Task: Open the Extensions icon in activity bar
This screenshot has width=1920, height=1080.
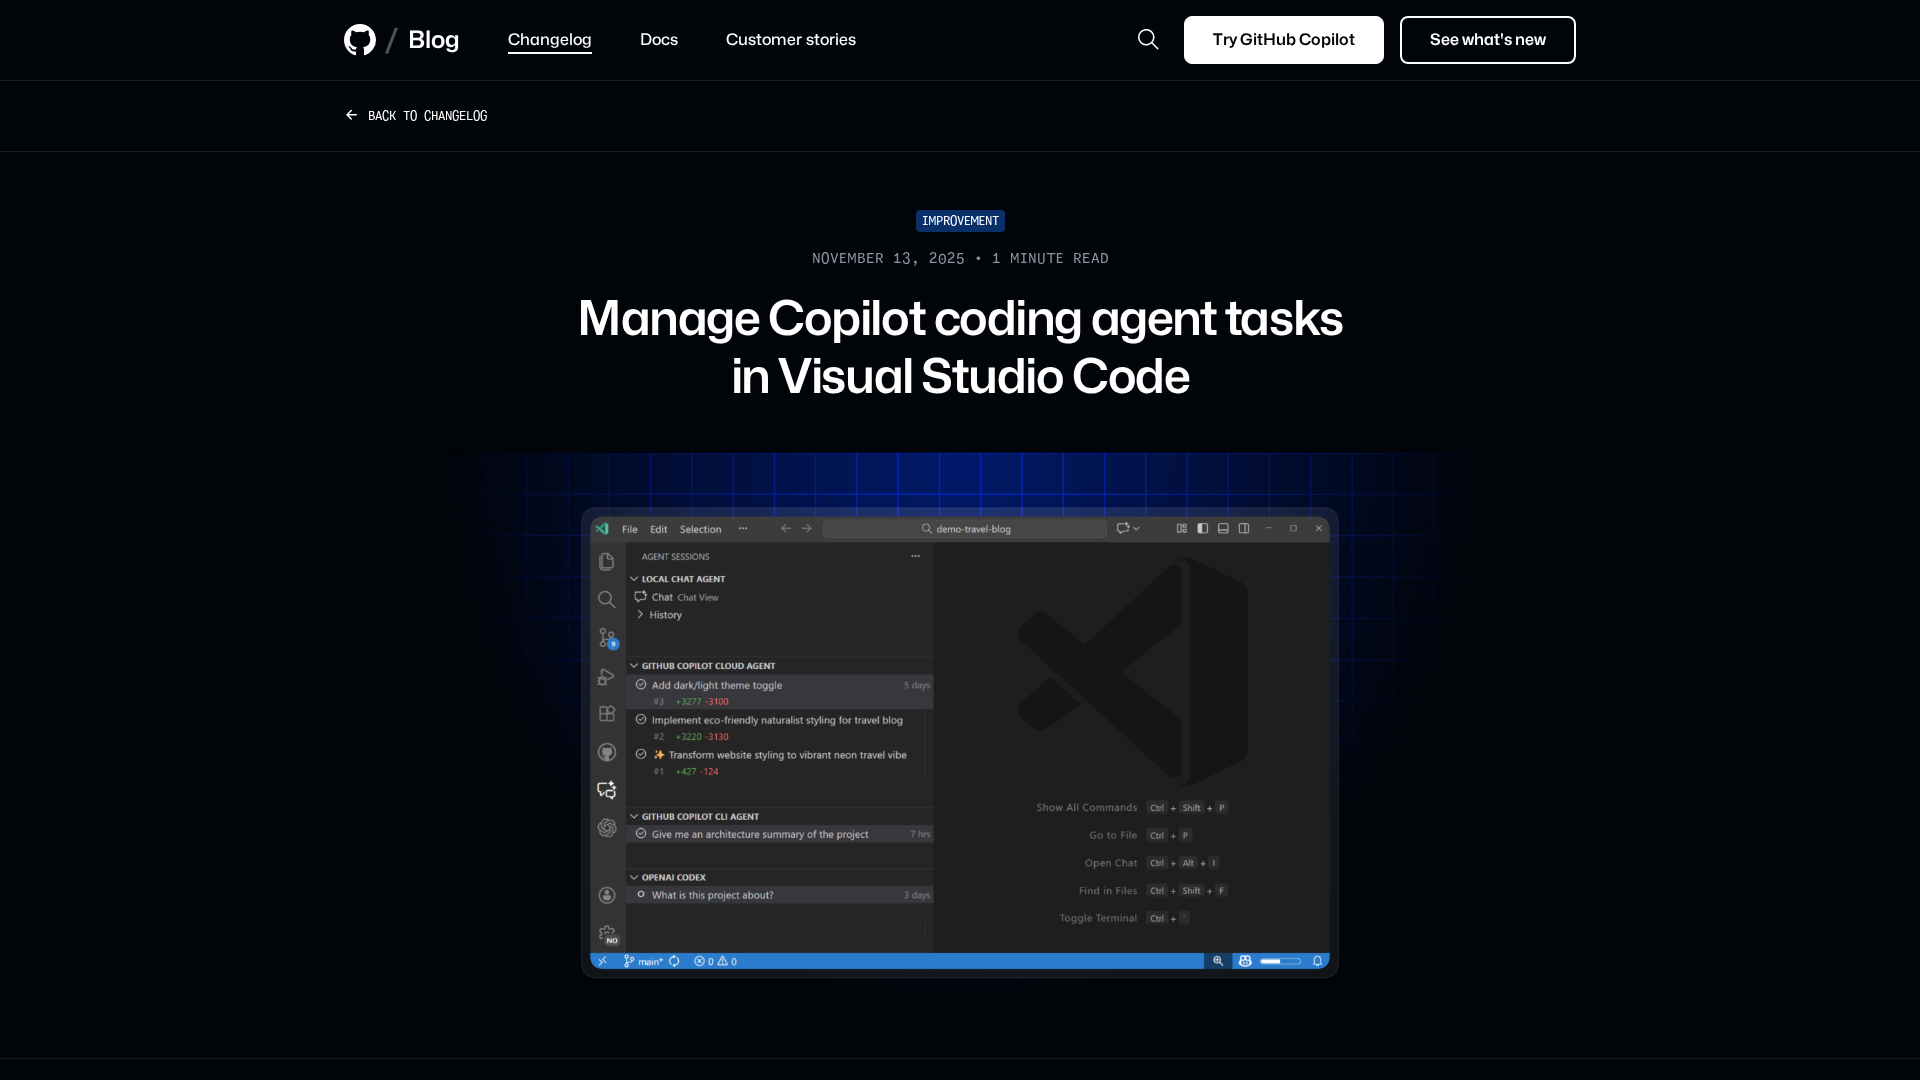Action: pos(607,714)
